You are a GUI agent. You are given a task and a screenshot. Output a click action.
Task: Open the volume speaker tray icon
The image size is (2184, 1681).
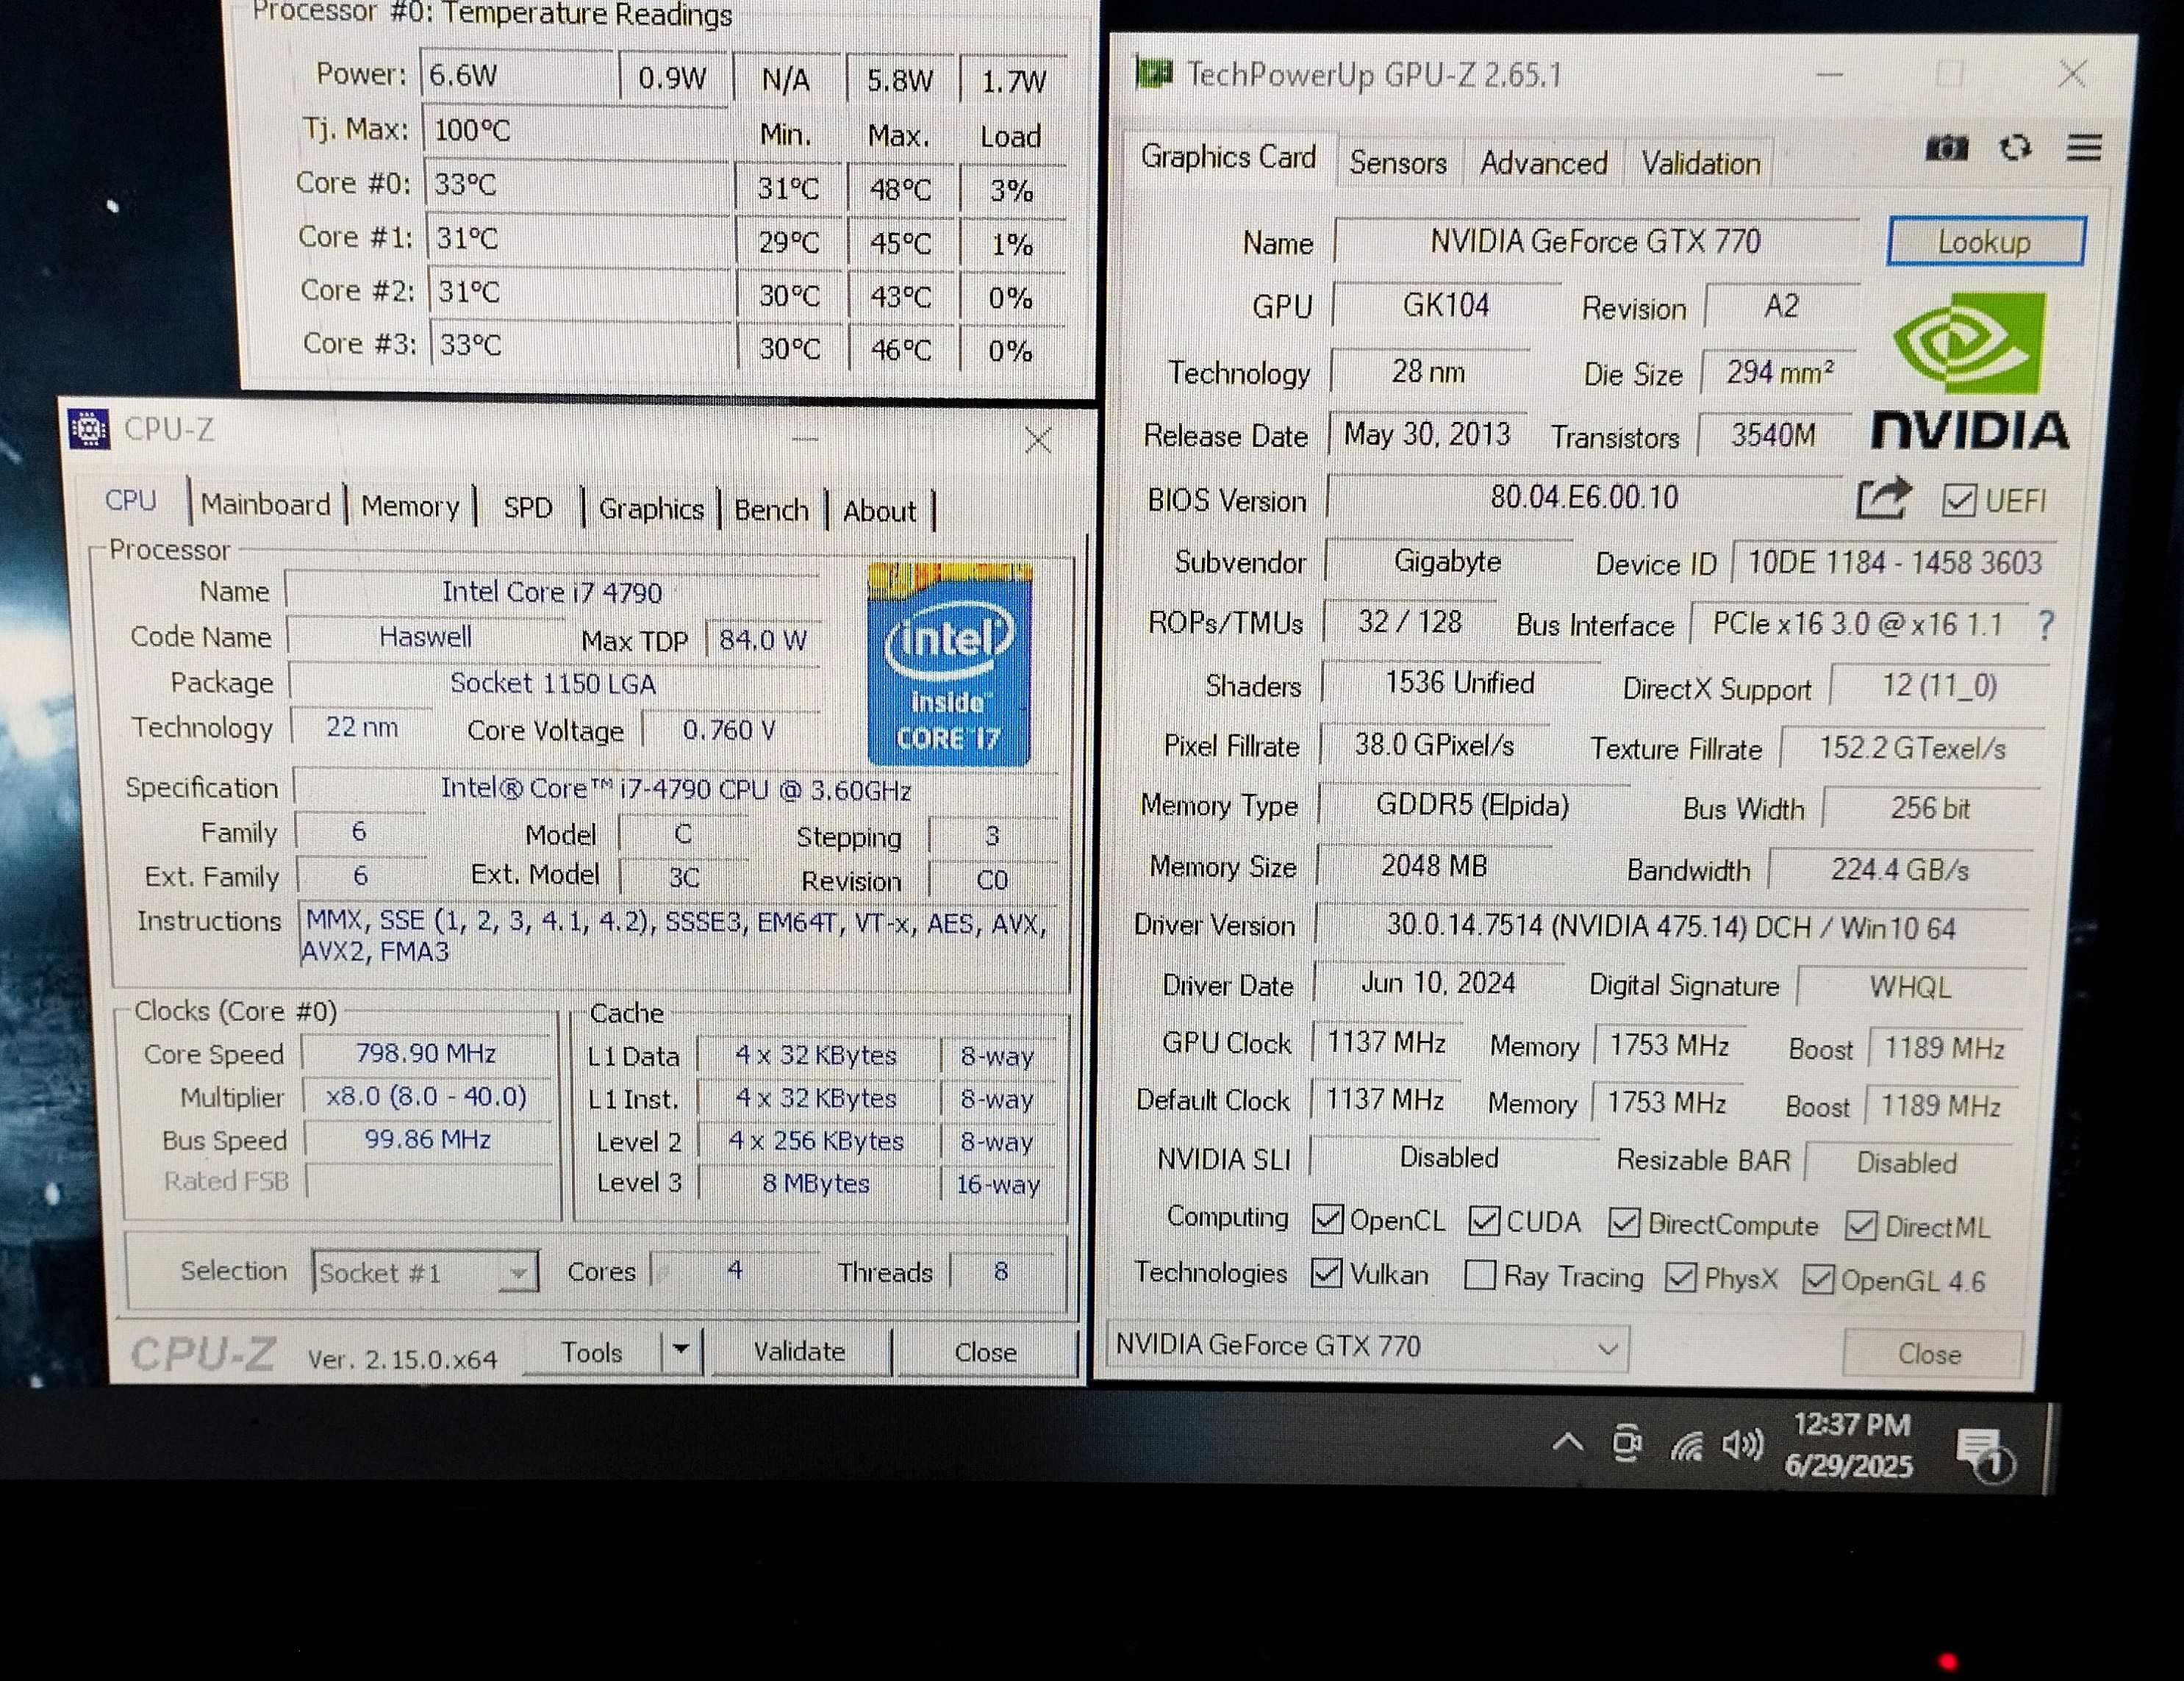[x=1742, y=1444]
